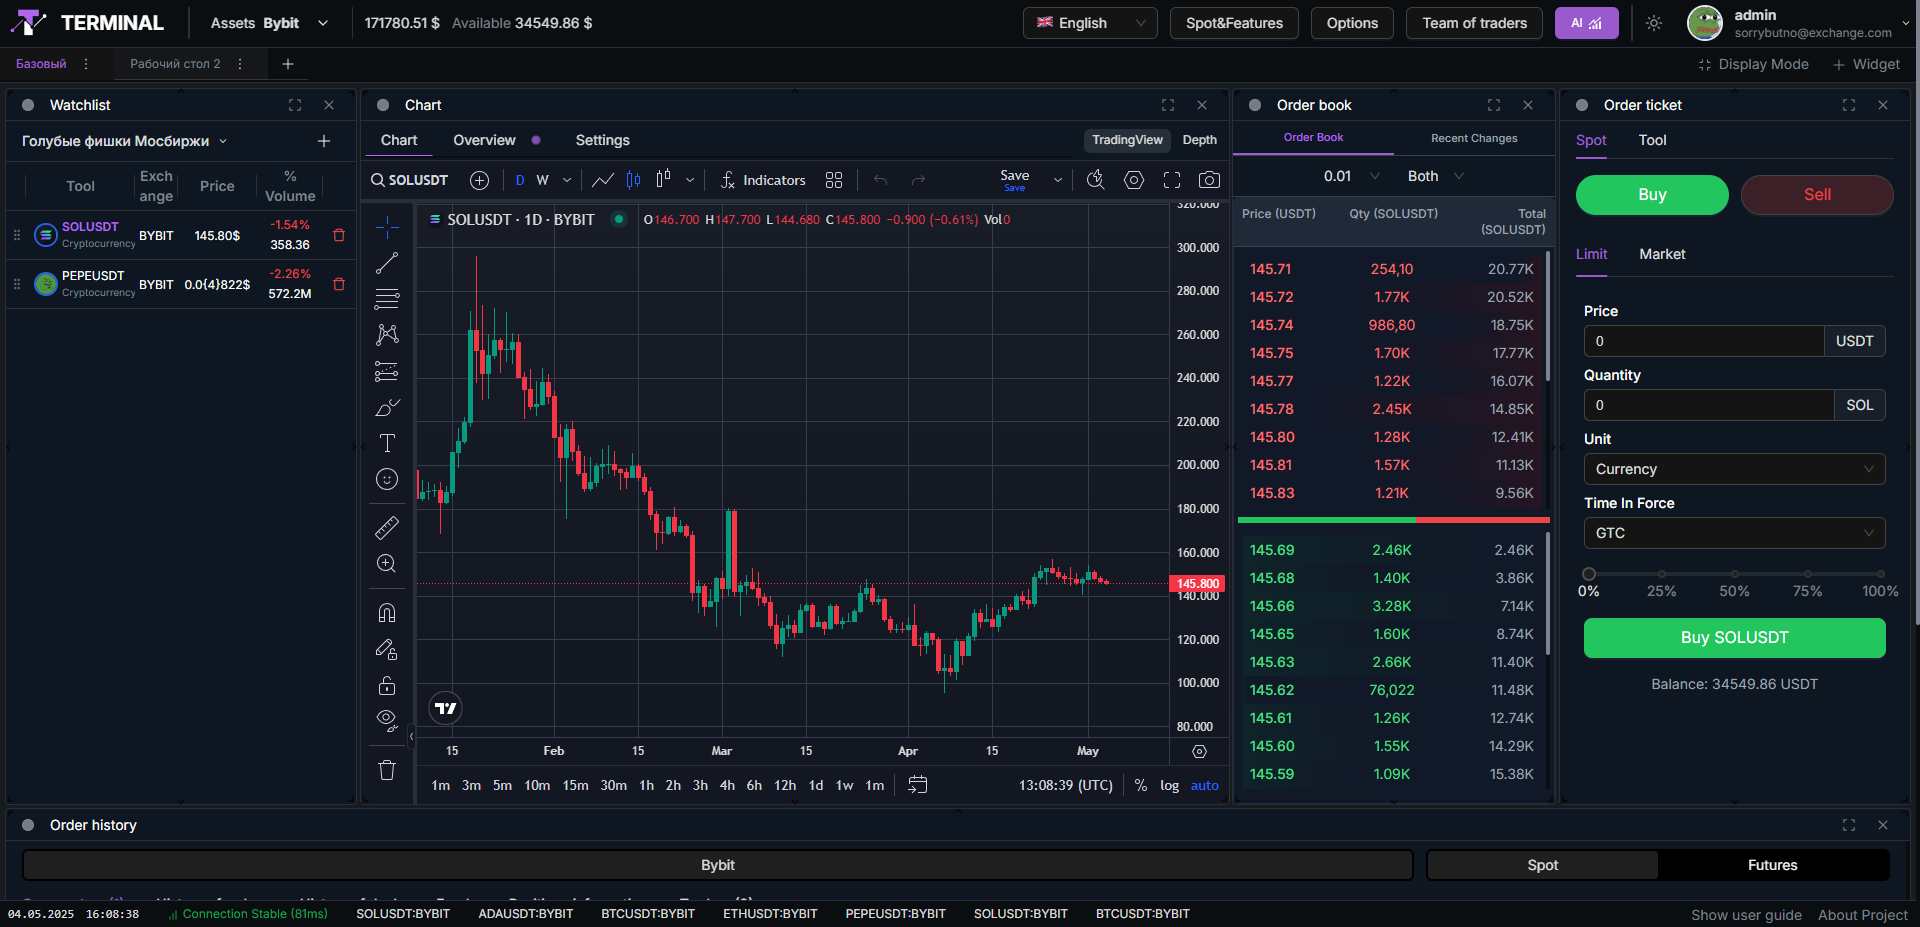Screen dimensions: 1920x927
Task: Open the English language dropdown
Action: pos(1089,23)
